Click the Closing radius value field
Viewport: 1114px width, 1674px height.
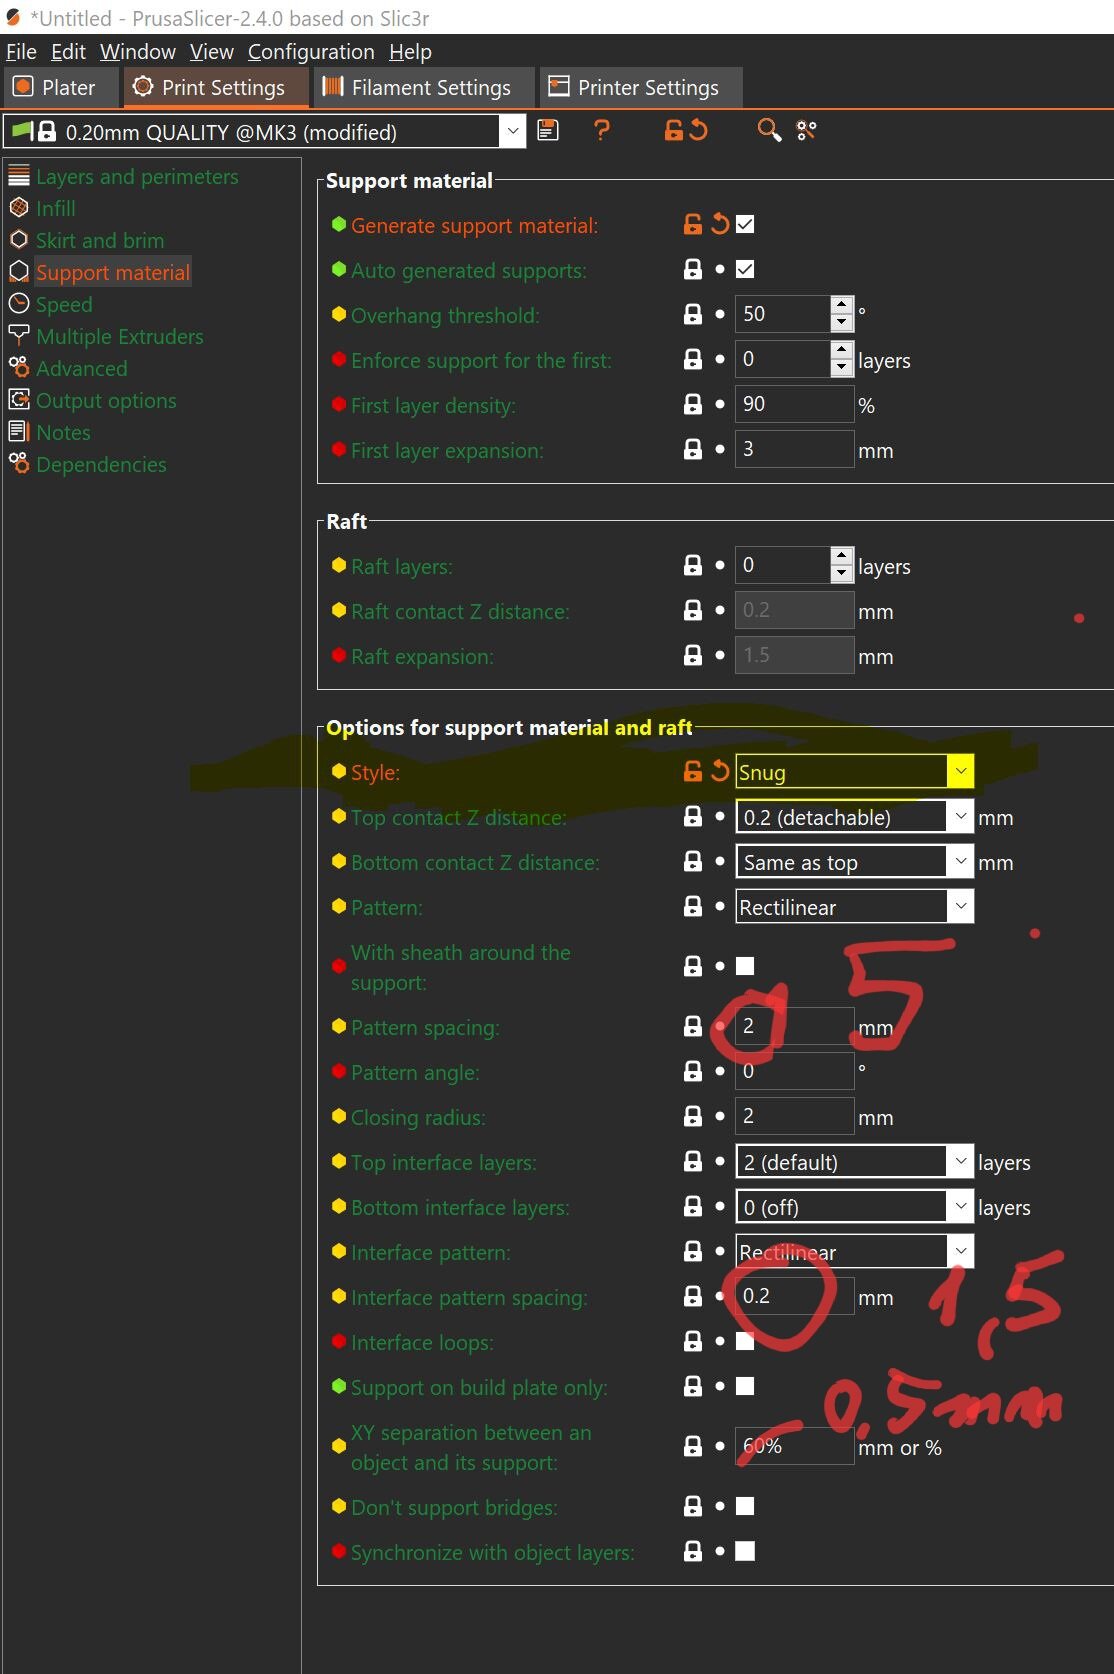pos(795,1117)
